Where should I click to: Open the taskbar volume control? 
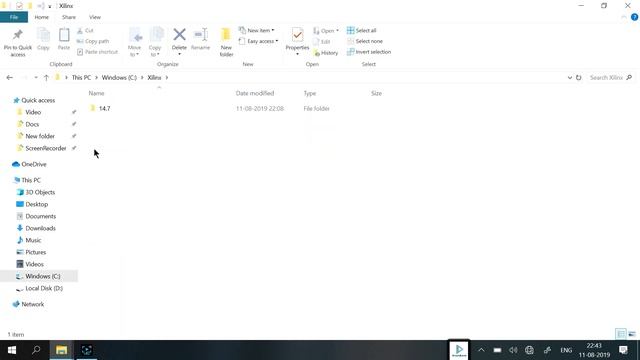click(513, 350)
